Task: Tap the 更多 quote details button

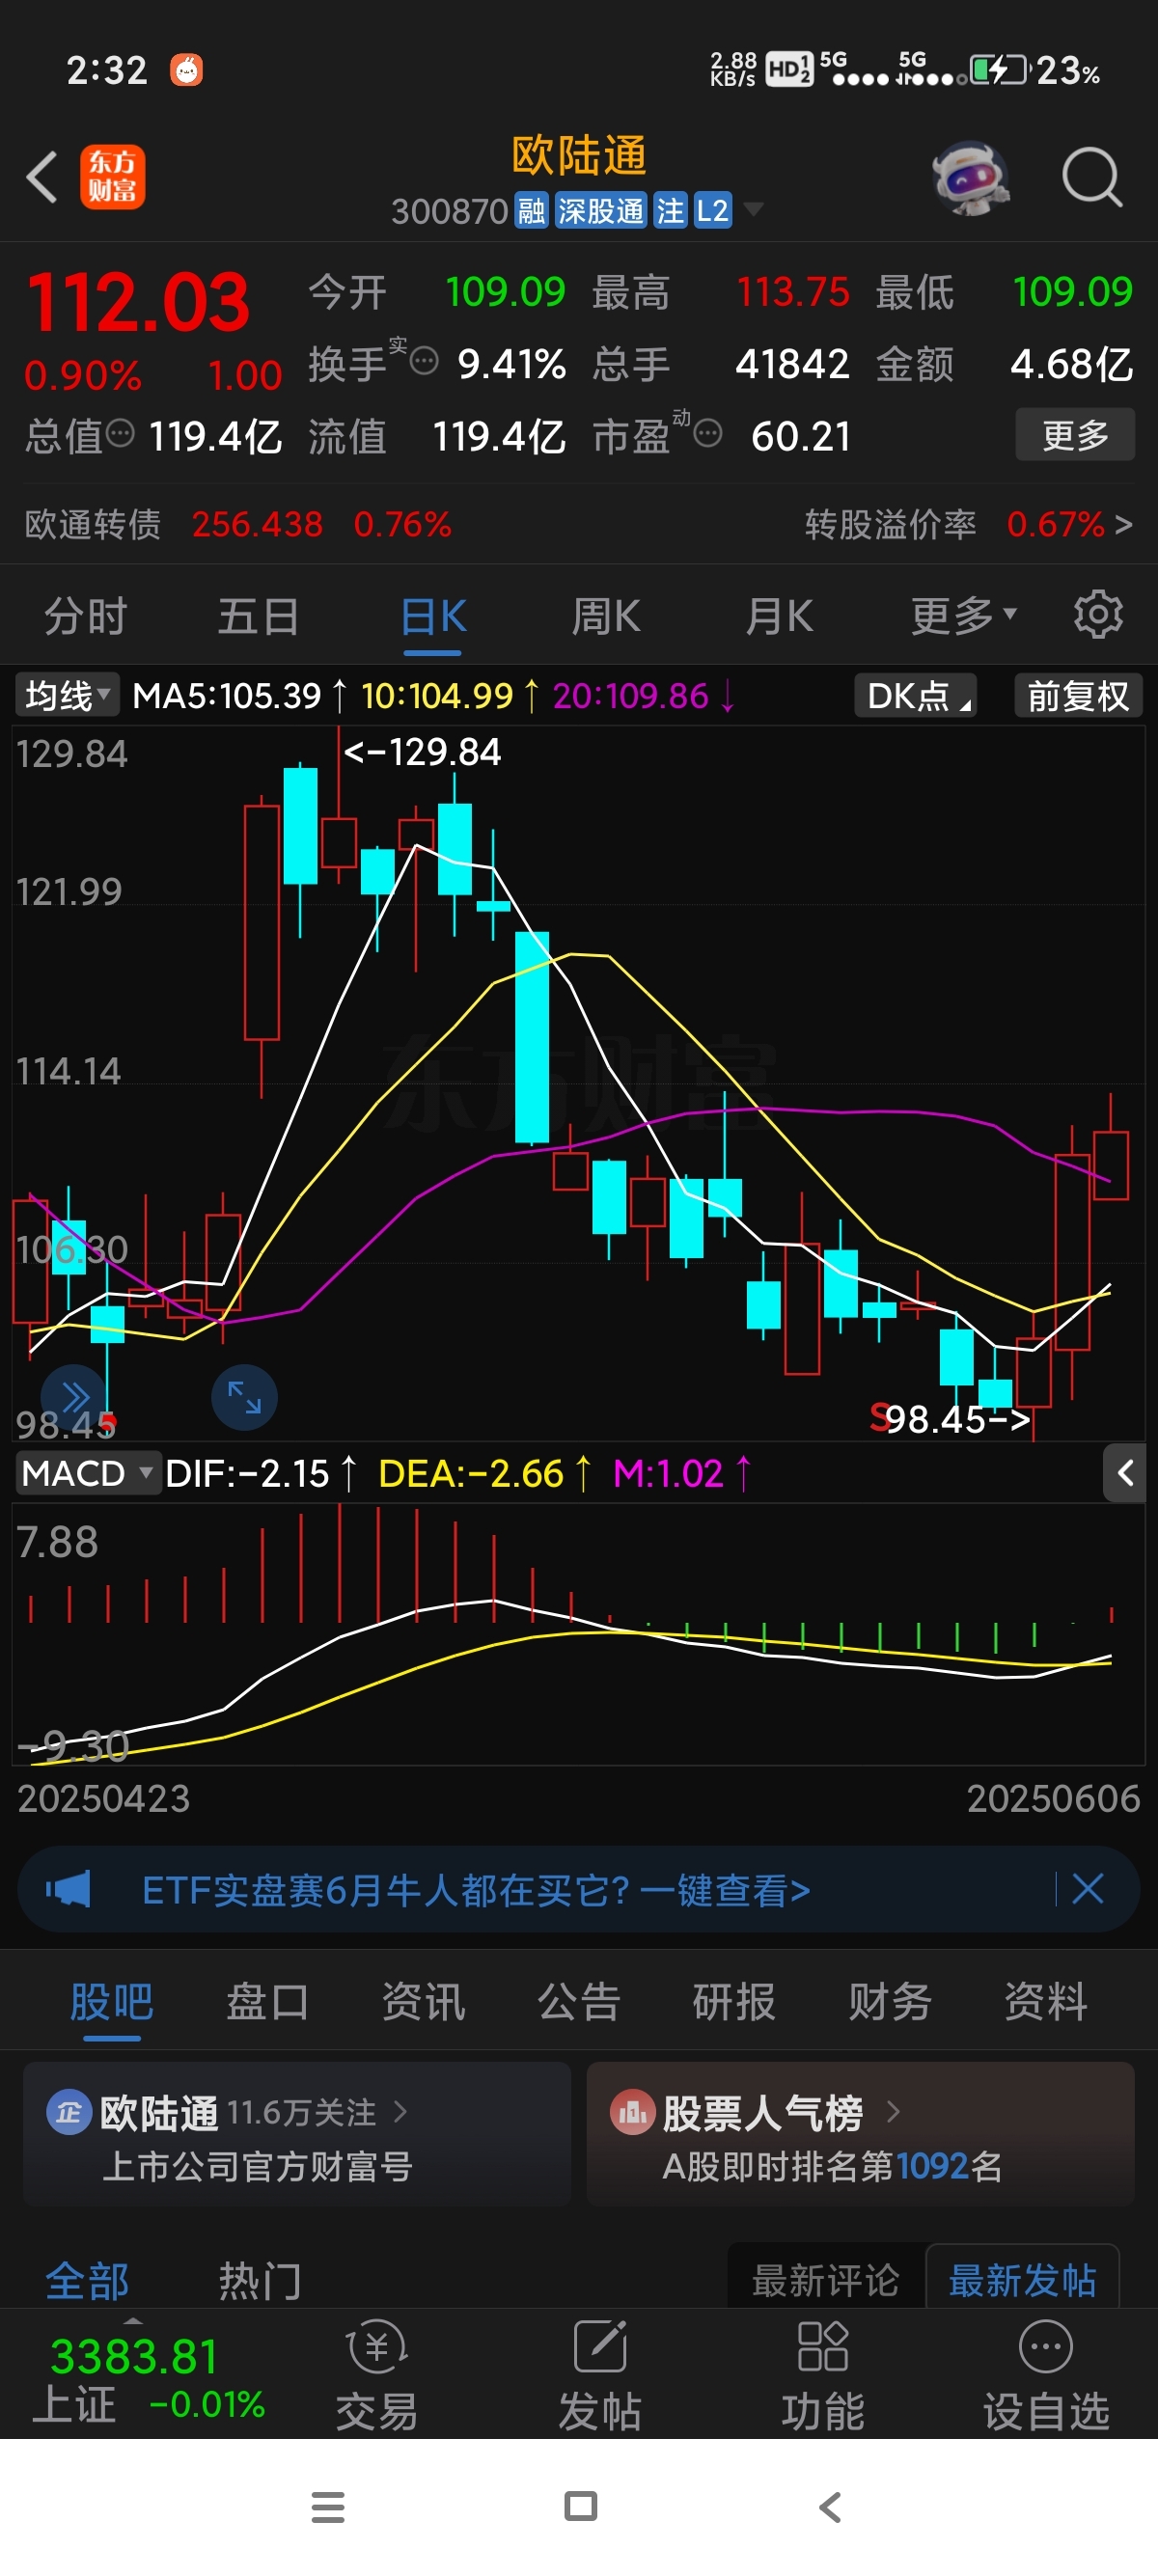Action: tap(1075, 434)
